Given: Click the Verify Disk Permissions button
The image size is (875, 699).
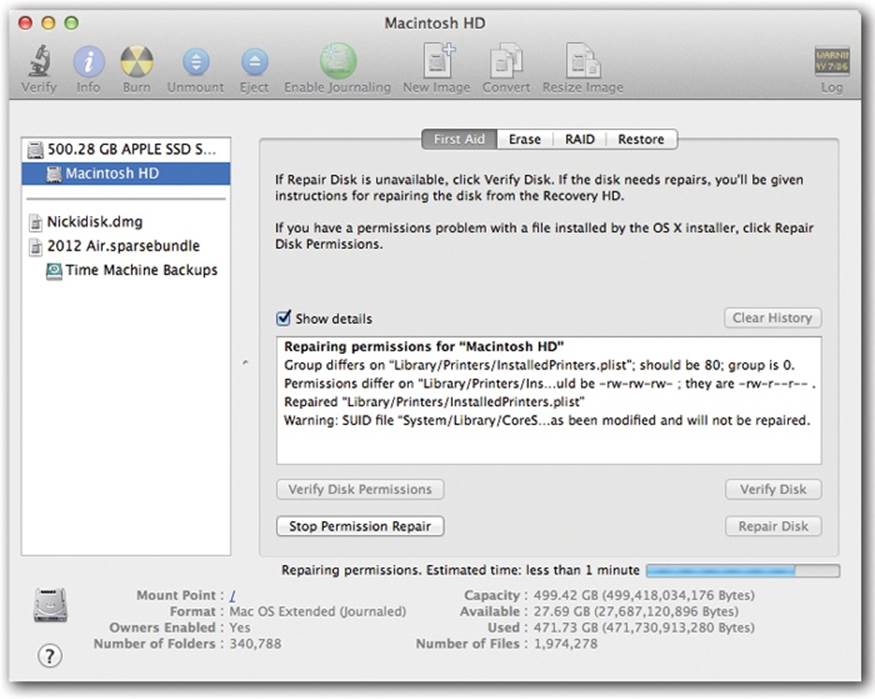Looking at the screenshot, I should (360, 489).
